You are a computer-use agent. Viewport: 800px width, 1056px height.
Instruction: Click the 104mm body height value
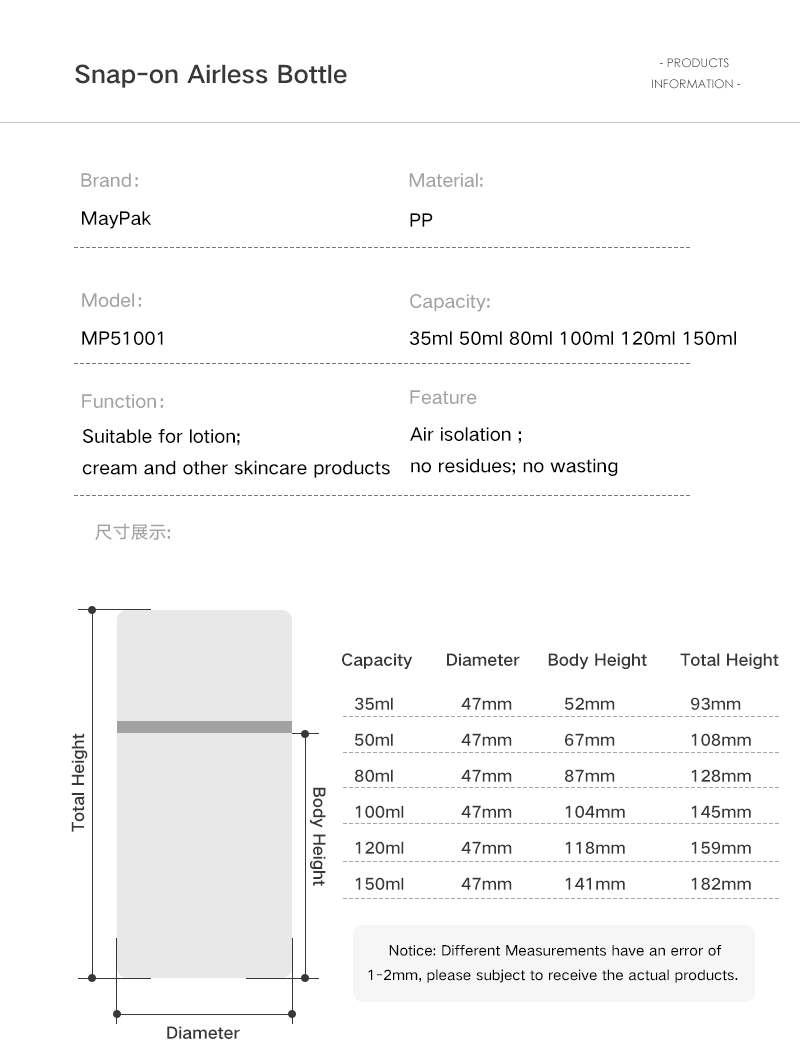click(x=594, y=812)
